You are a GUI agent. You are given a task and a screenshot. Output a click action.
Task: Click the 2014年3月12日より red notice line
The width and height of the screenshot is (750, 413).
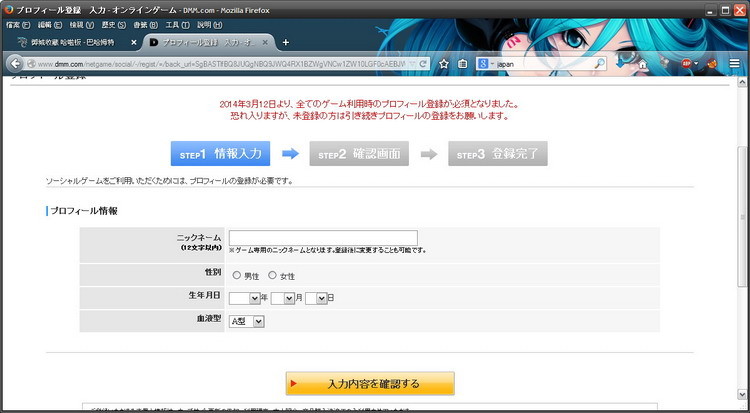click(x=369, y=104)
